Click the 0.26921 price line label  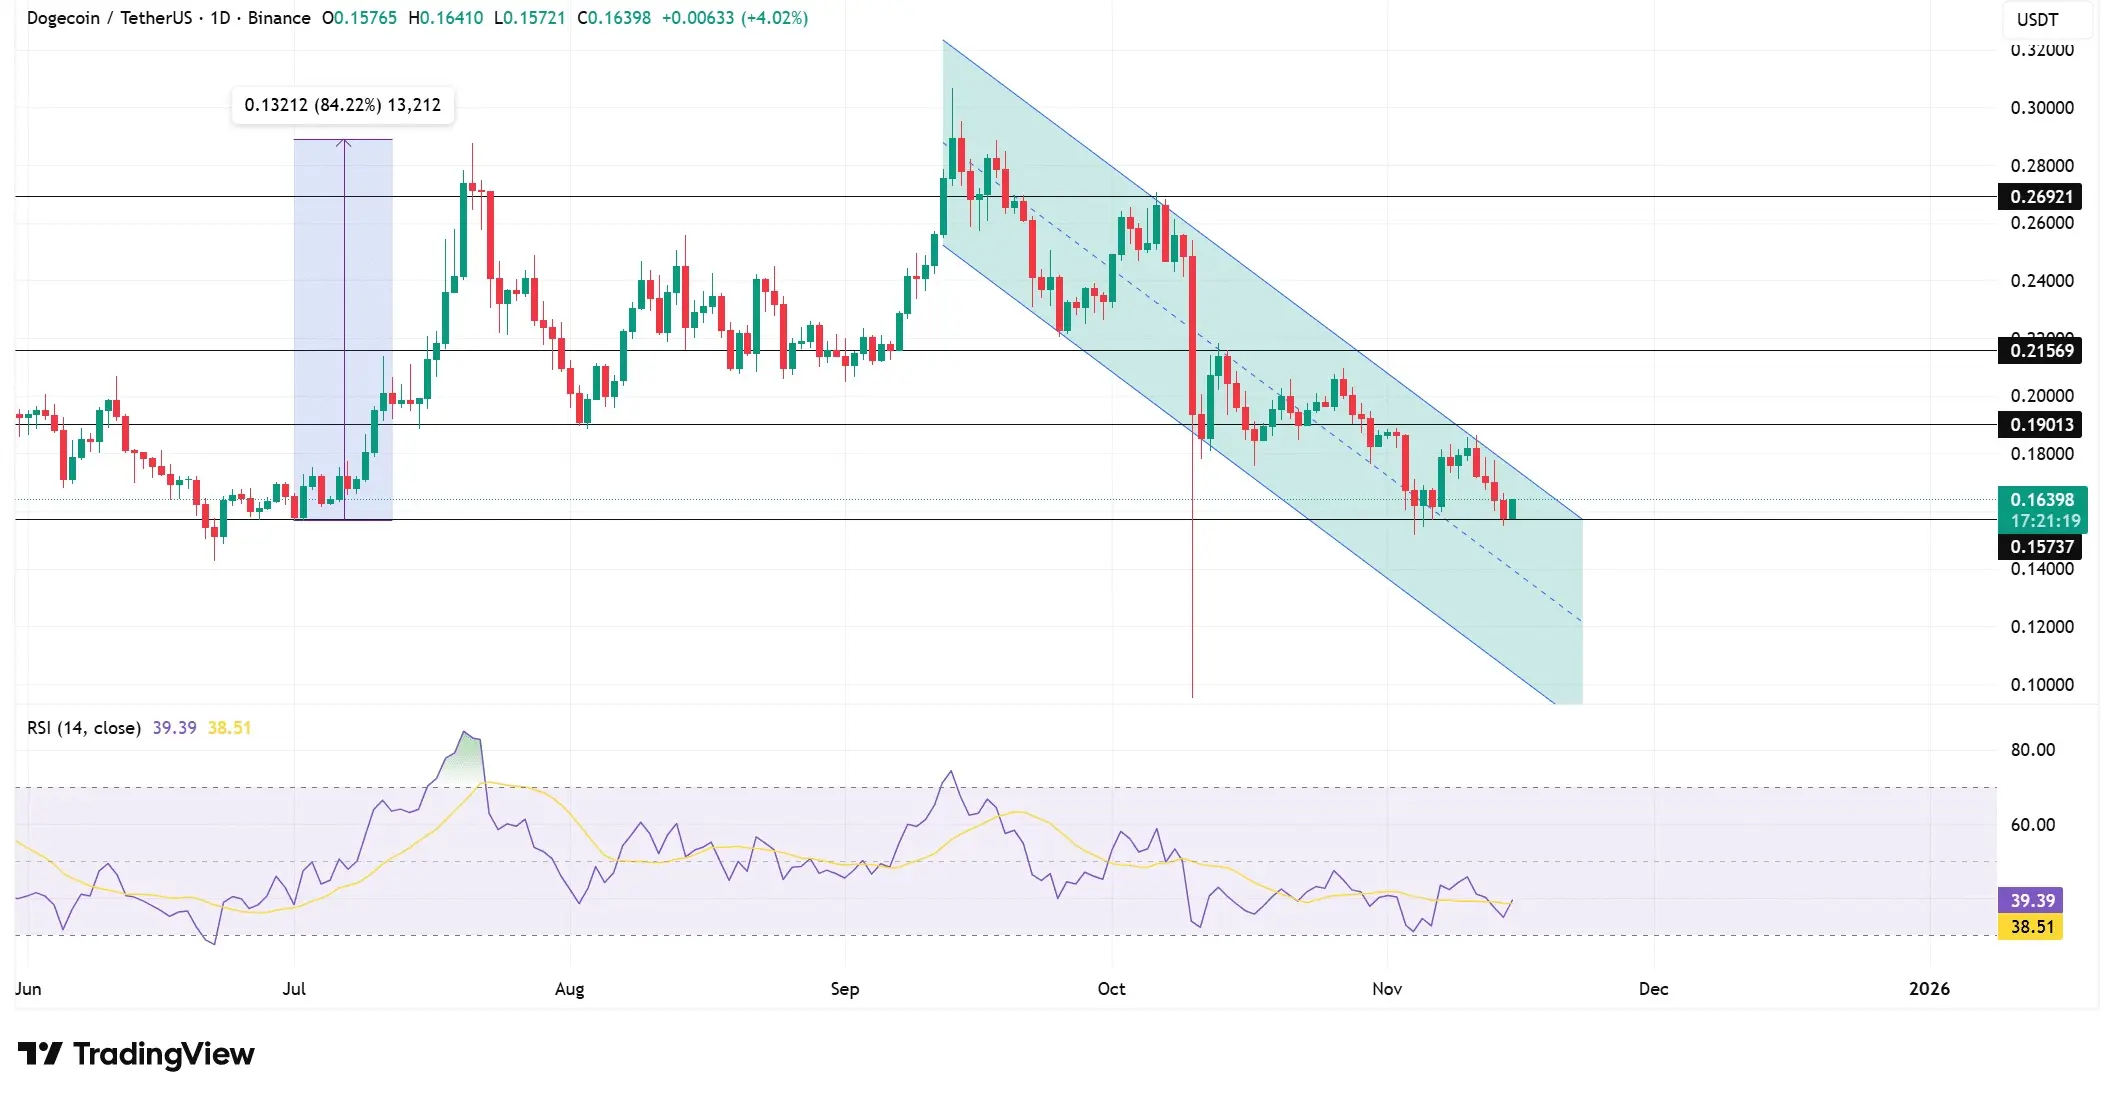point(2041,197)
